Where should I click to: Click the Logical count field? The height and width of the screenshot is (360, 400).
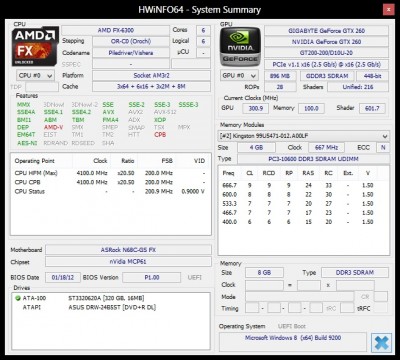tap(203, 41)
